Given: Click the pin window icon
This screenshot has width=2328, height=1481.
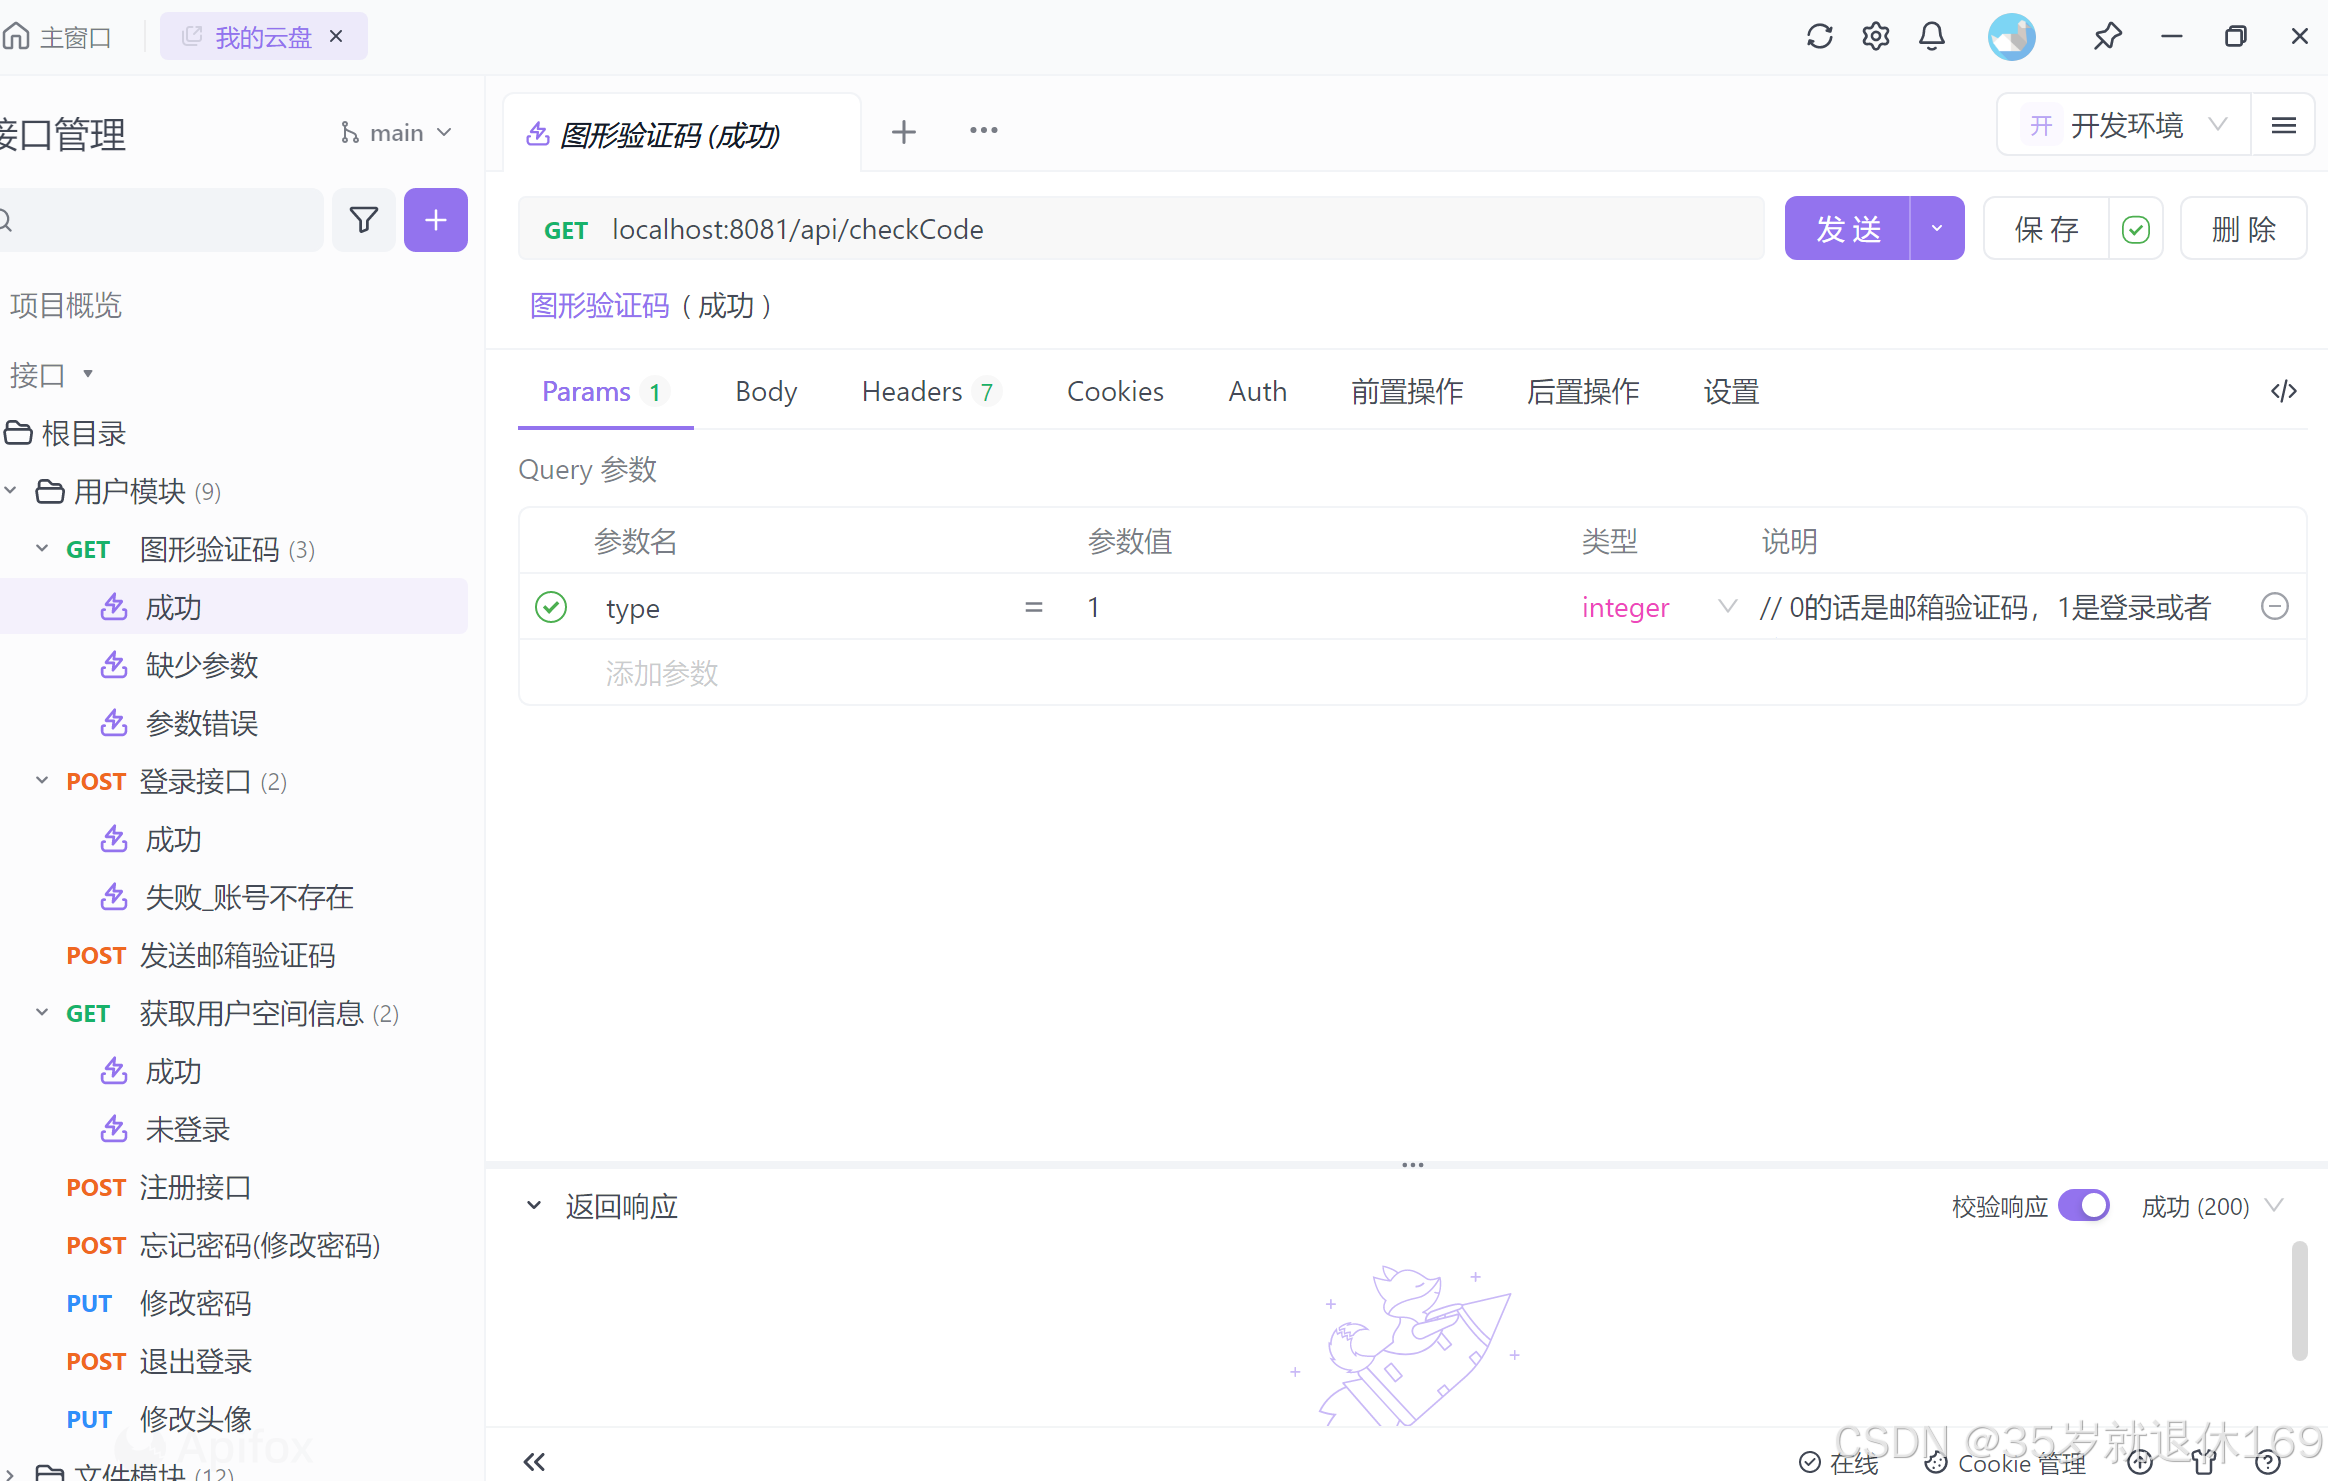Looking at the screenshot, I should [x=2107, y=37].
